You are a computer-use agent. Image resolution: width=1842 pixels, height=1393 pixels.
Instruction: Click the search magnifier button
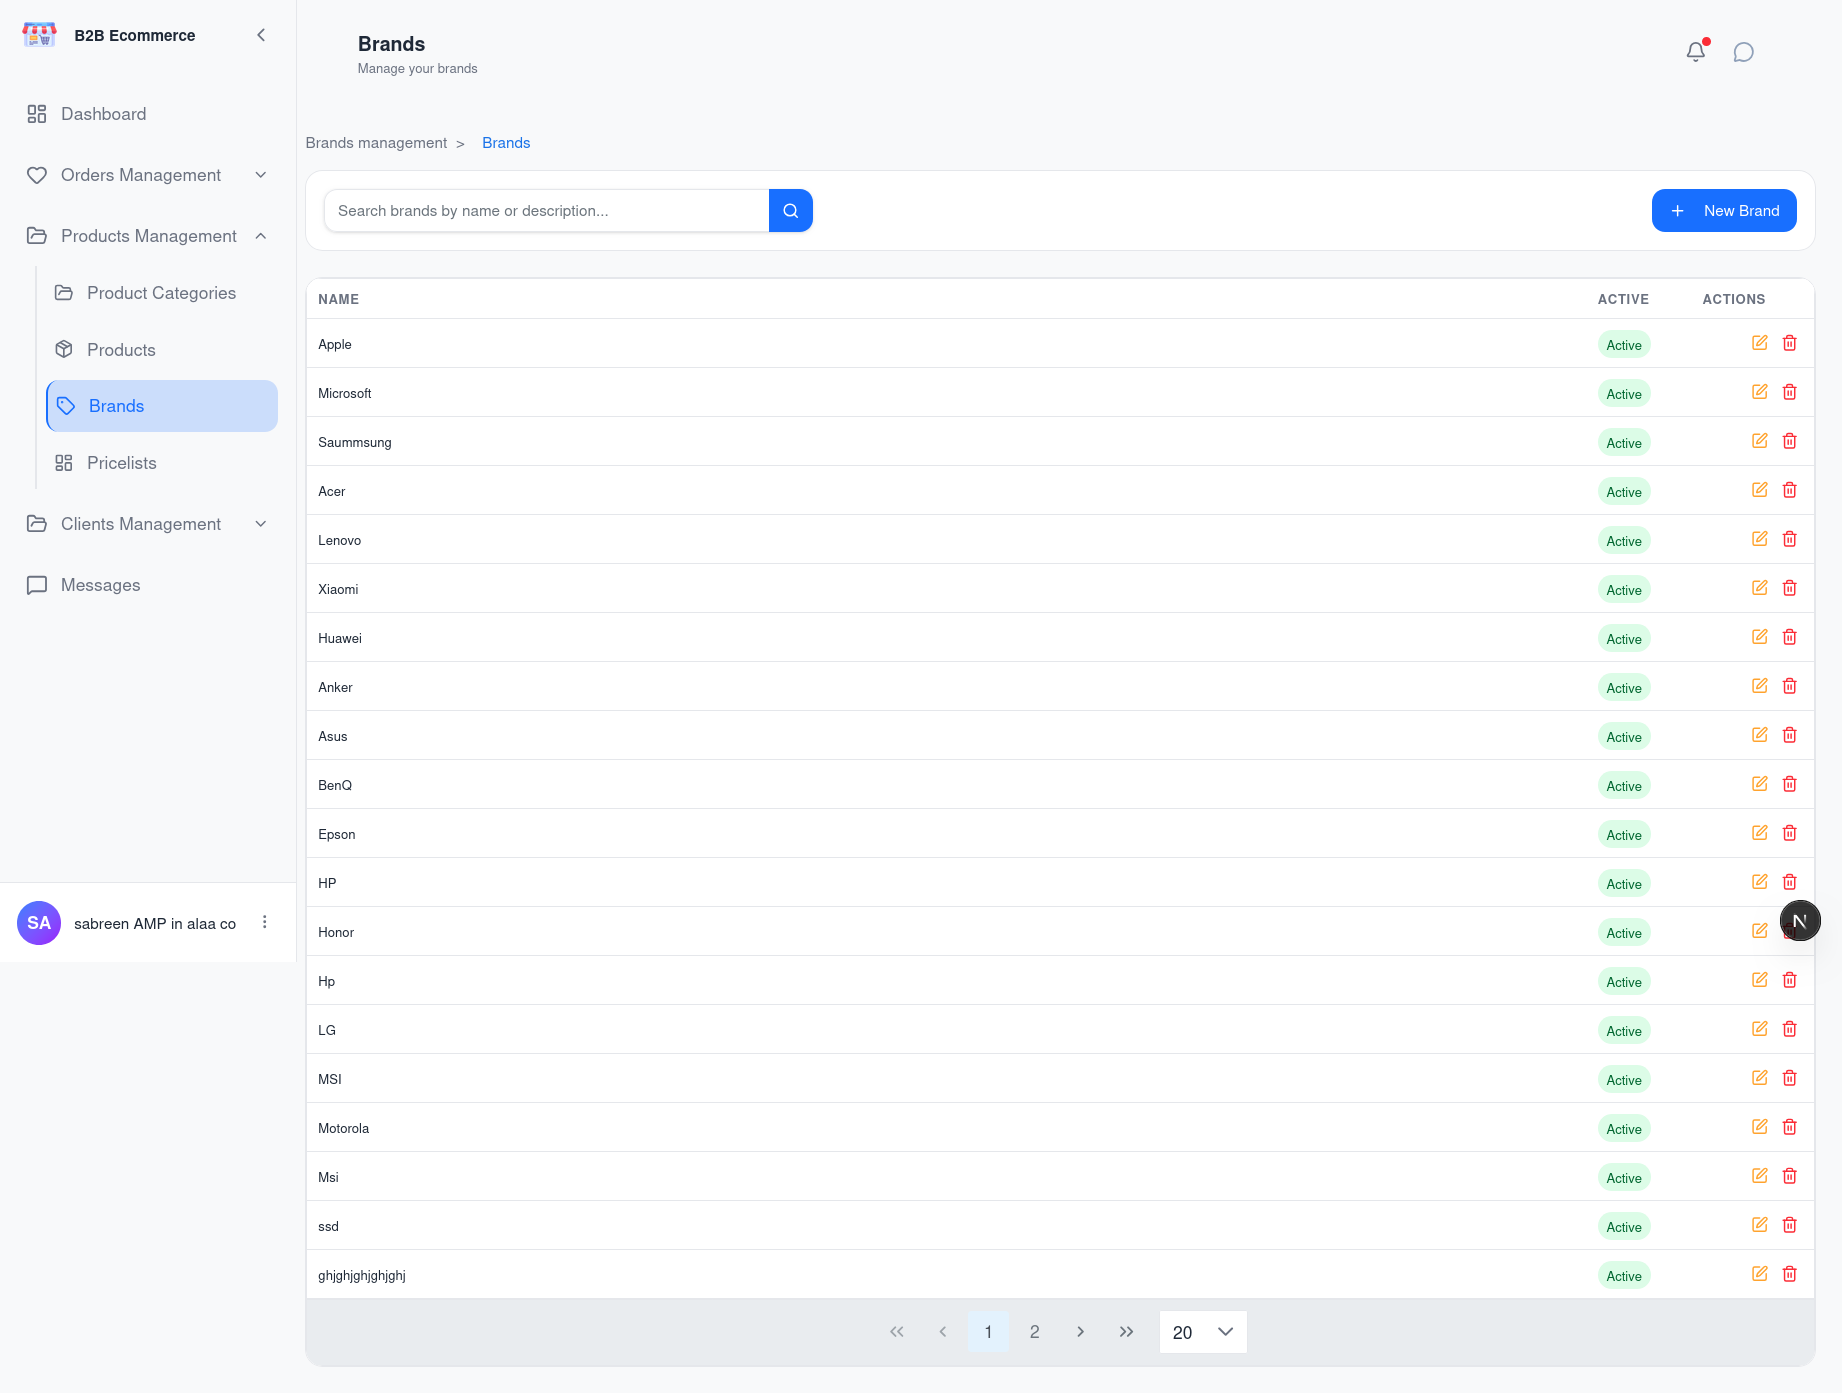[791, 211]
